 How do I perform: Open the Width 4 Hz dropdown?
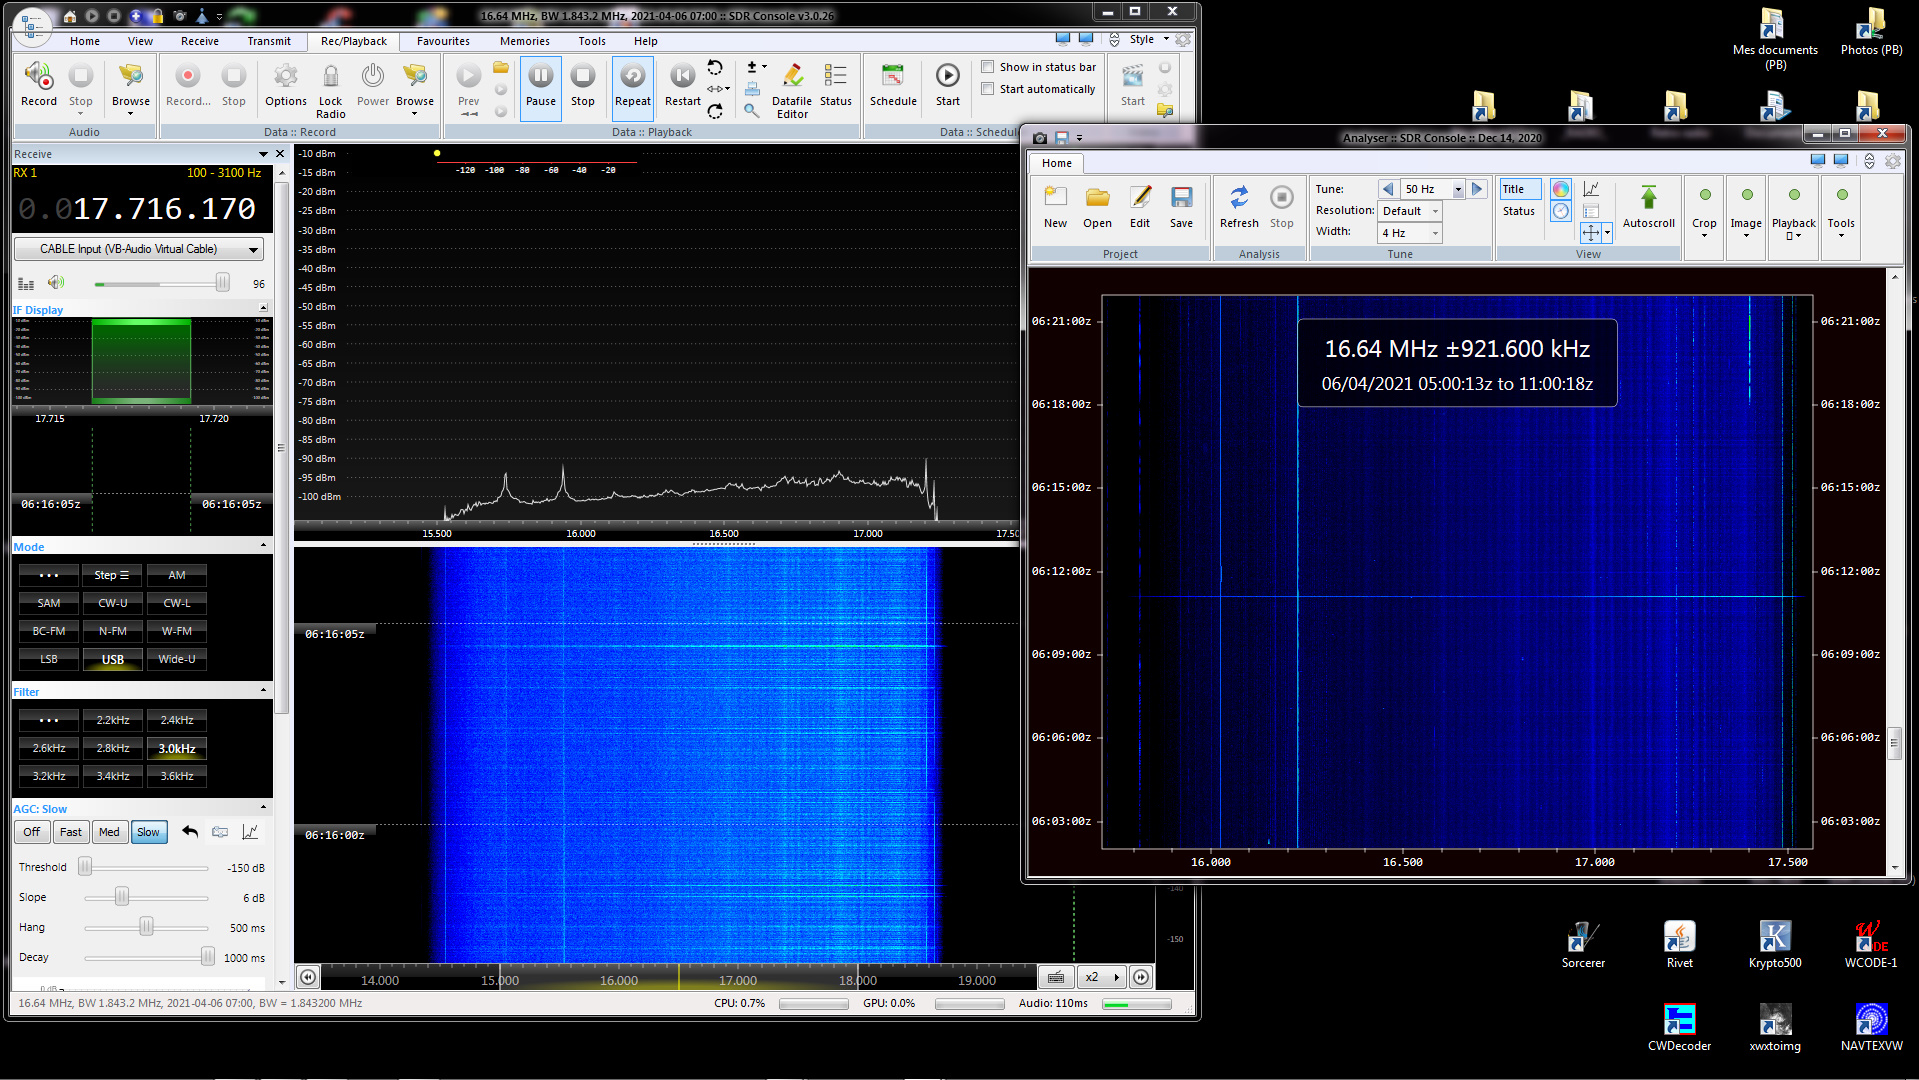pyautogui.click(x=1435, y=233)
